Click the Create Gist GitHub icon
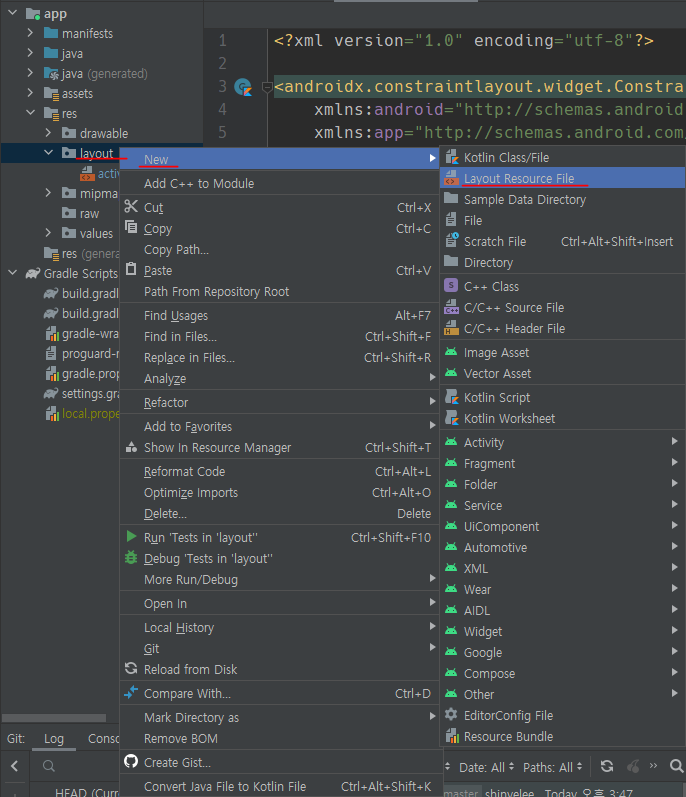Viewport: 686px width, 797px height. [x=131, y=762]
